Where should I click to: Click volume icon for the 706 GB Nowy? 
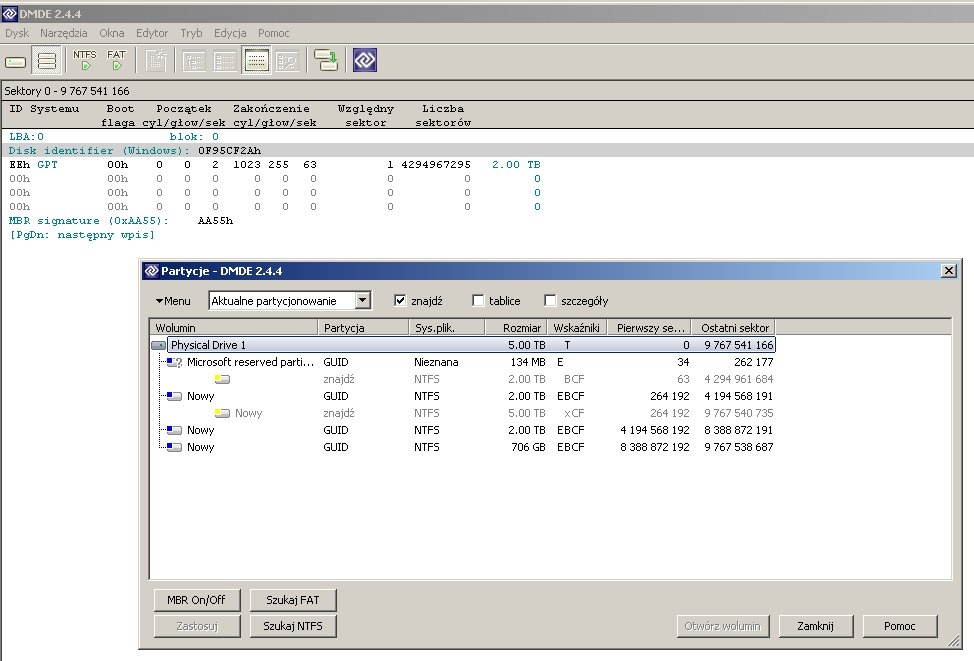pos(175,447)
